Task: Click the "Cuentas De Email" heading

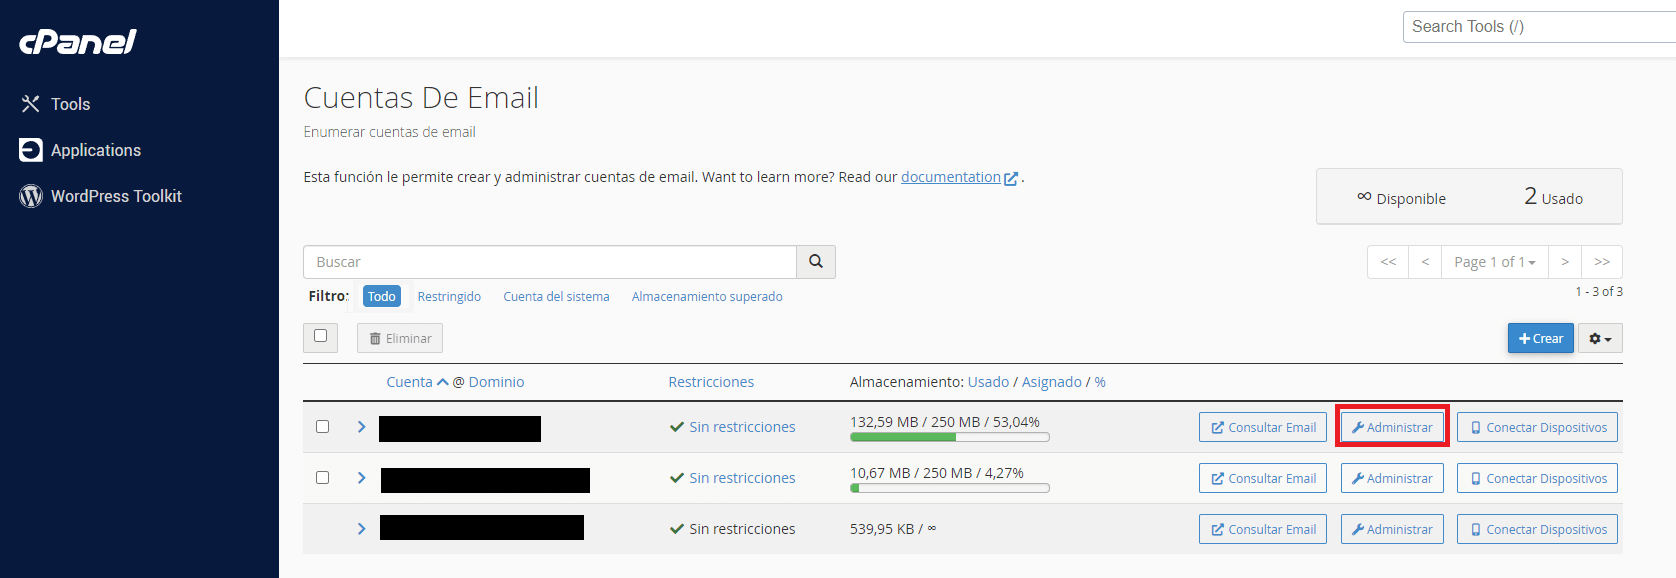Action: (421, 98)
